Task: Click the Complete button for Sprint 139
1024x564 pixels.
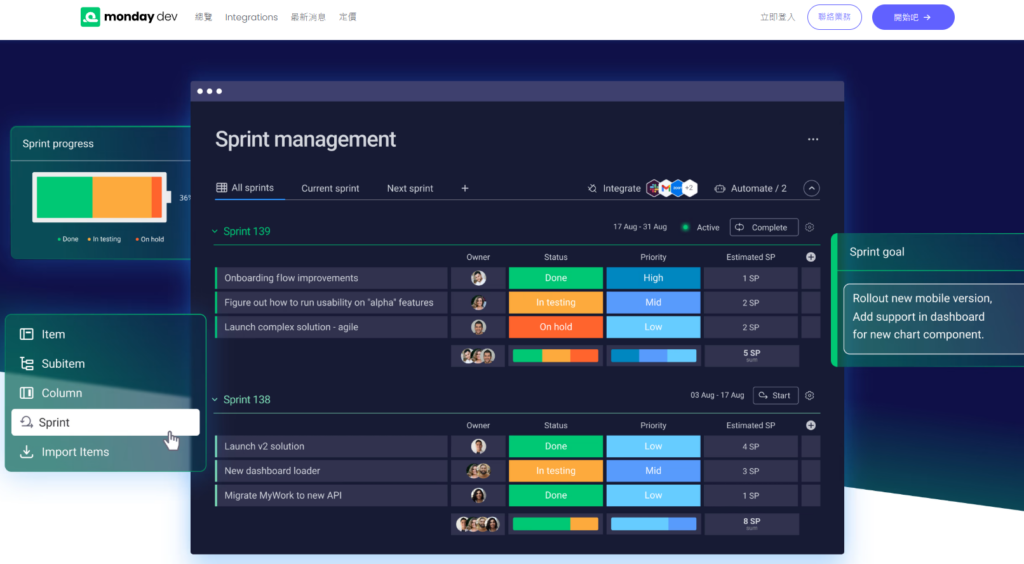Action: click(763, 227)
